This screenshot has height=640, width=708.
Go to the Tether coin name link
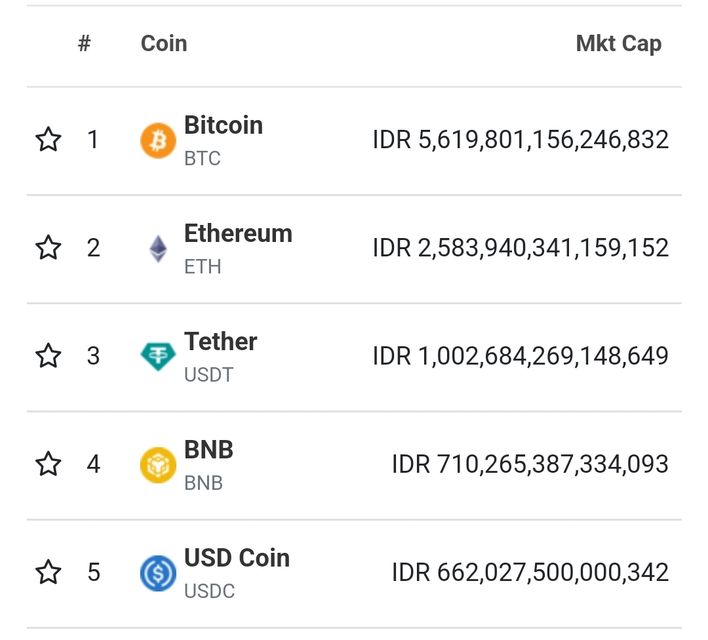[220, 342]
